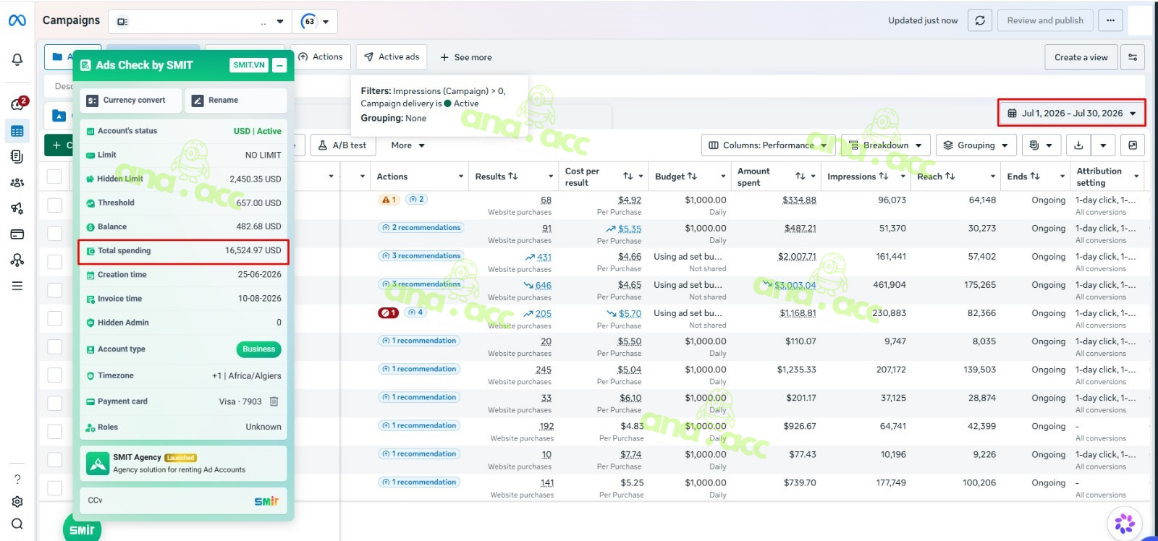
Task: Open the charts pop-out icon at toolbar end
Action: click(1132, 145)
